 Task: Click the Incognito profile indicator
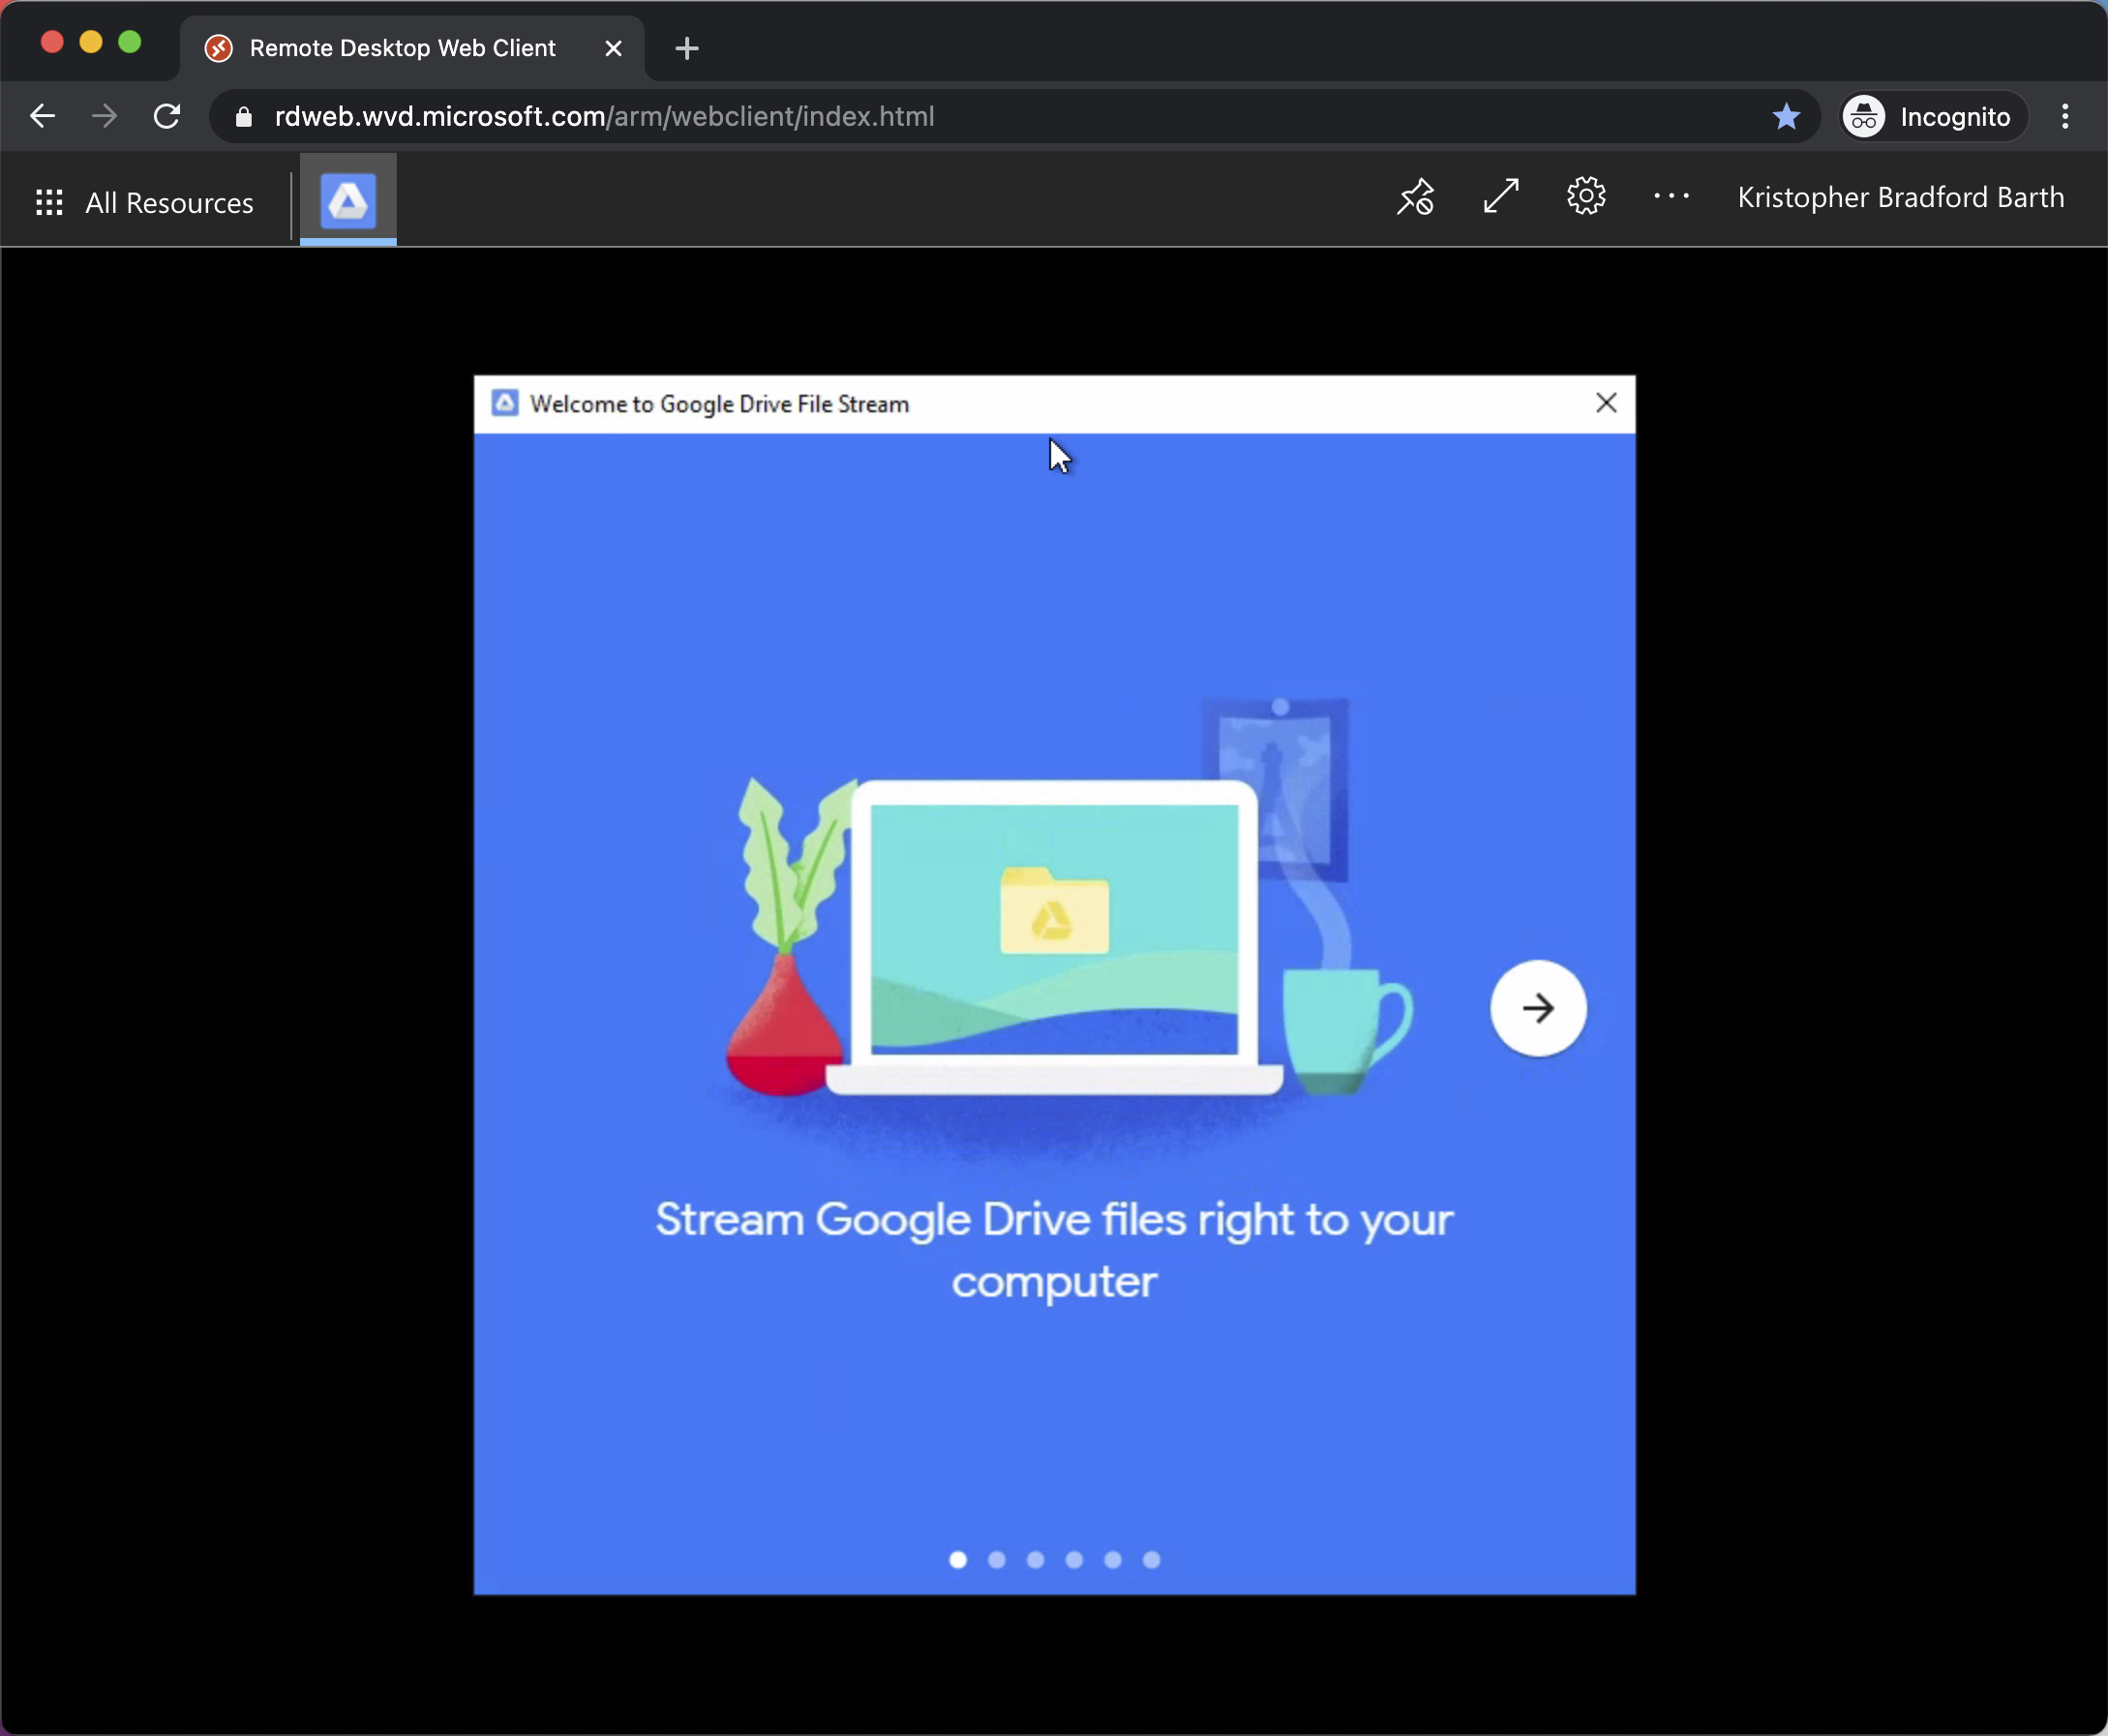point(1933,116)
